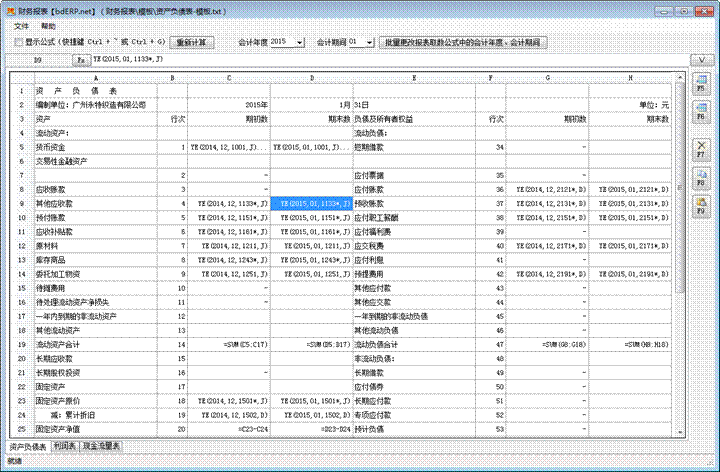Viewport: 720px width, 472px height.
Task: Switch to the 现金流量表 sheet tab
Action: (x=101, y=446)
